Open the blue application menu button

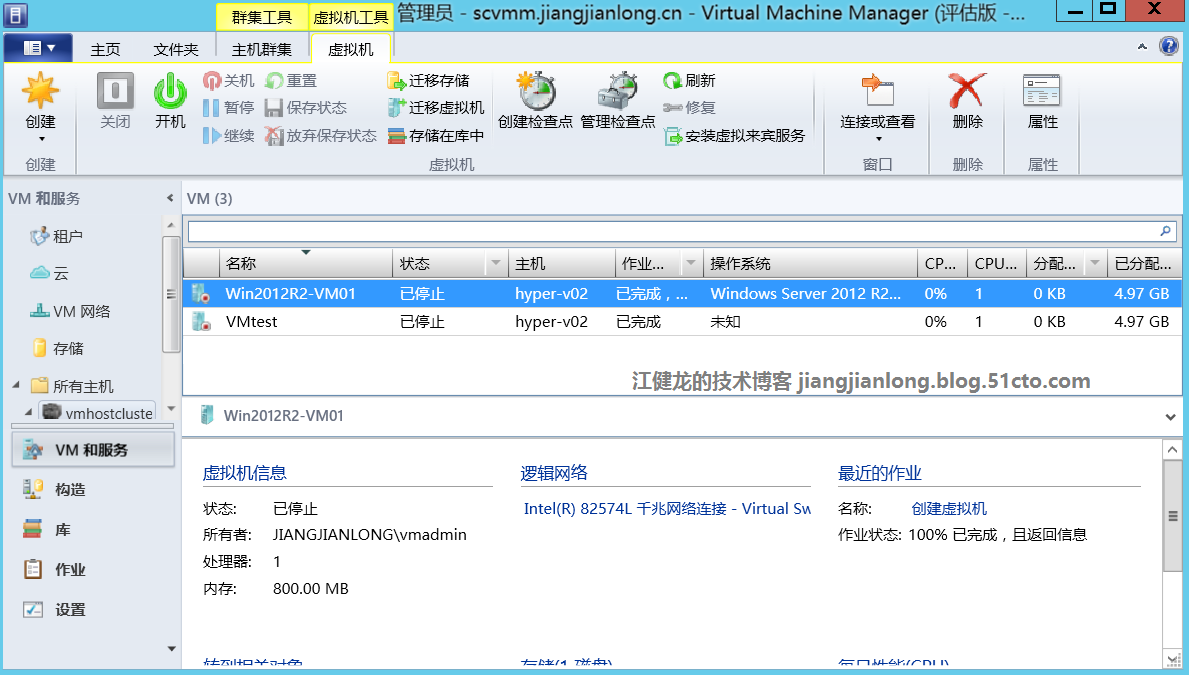(38, 48)
